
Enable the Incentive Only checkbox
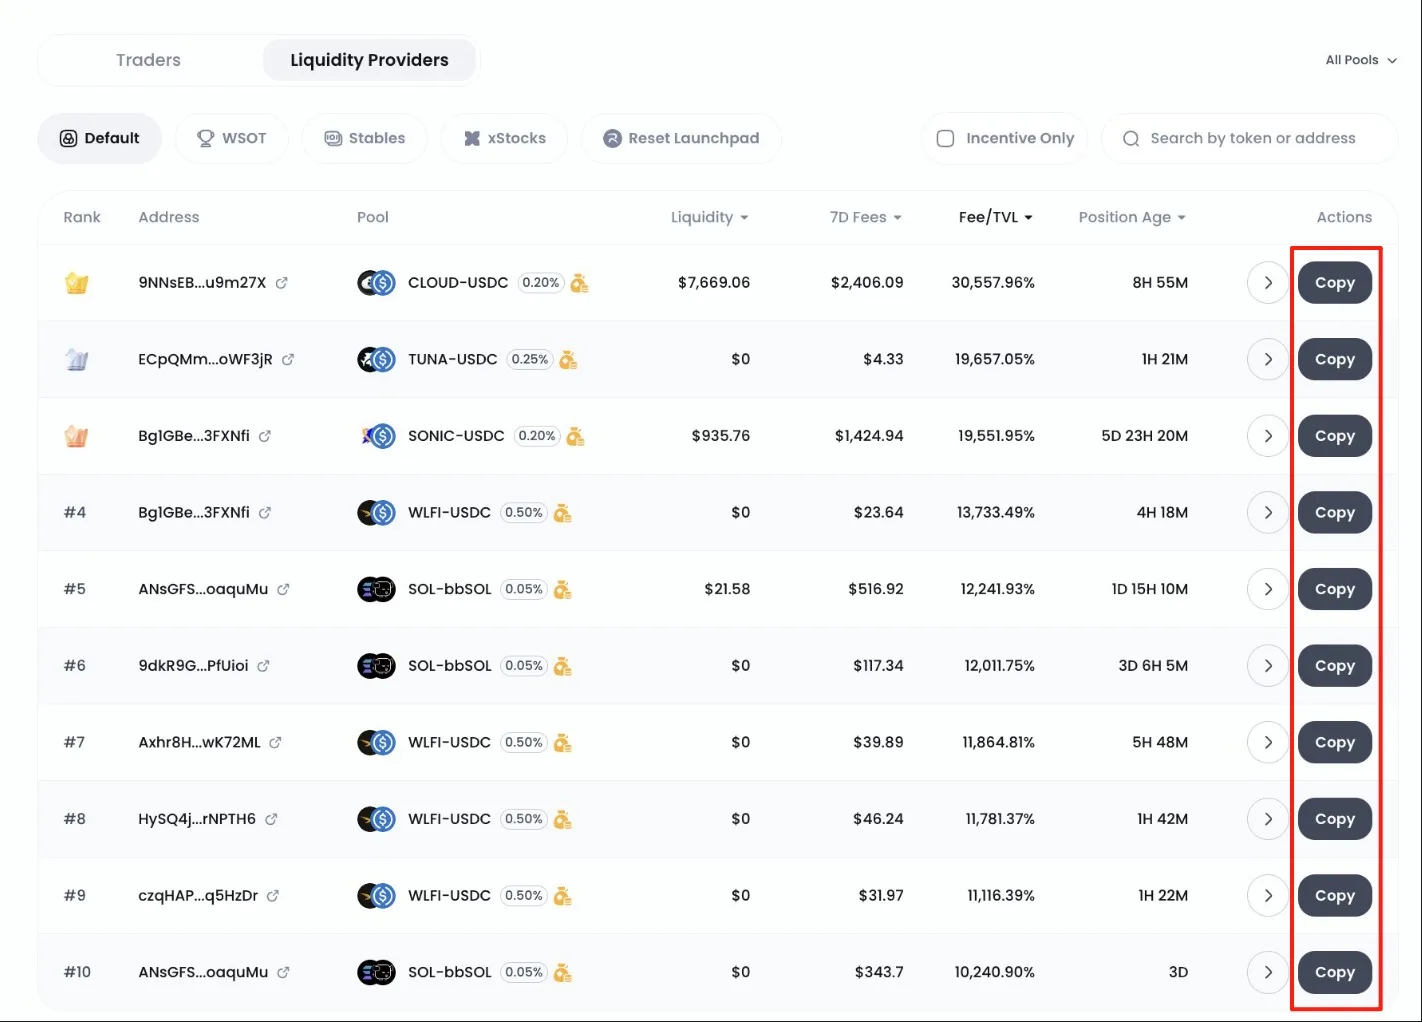tap(945, 138)
